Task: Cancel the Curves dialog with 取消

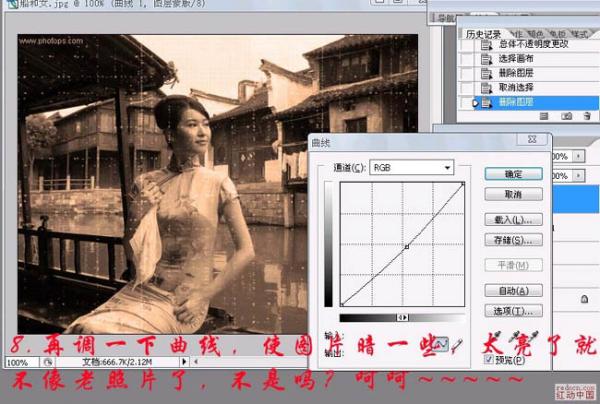Action: coord(514,194)
